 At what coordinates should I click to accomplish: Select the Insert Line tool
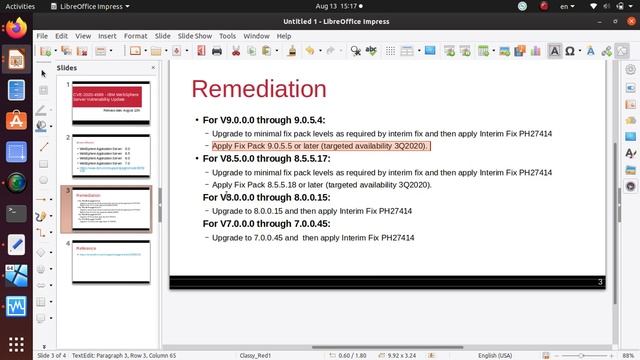tap(43, 147)
